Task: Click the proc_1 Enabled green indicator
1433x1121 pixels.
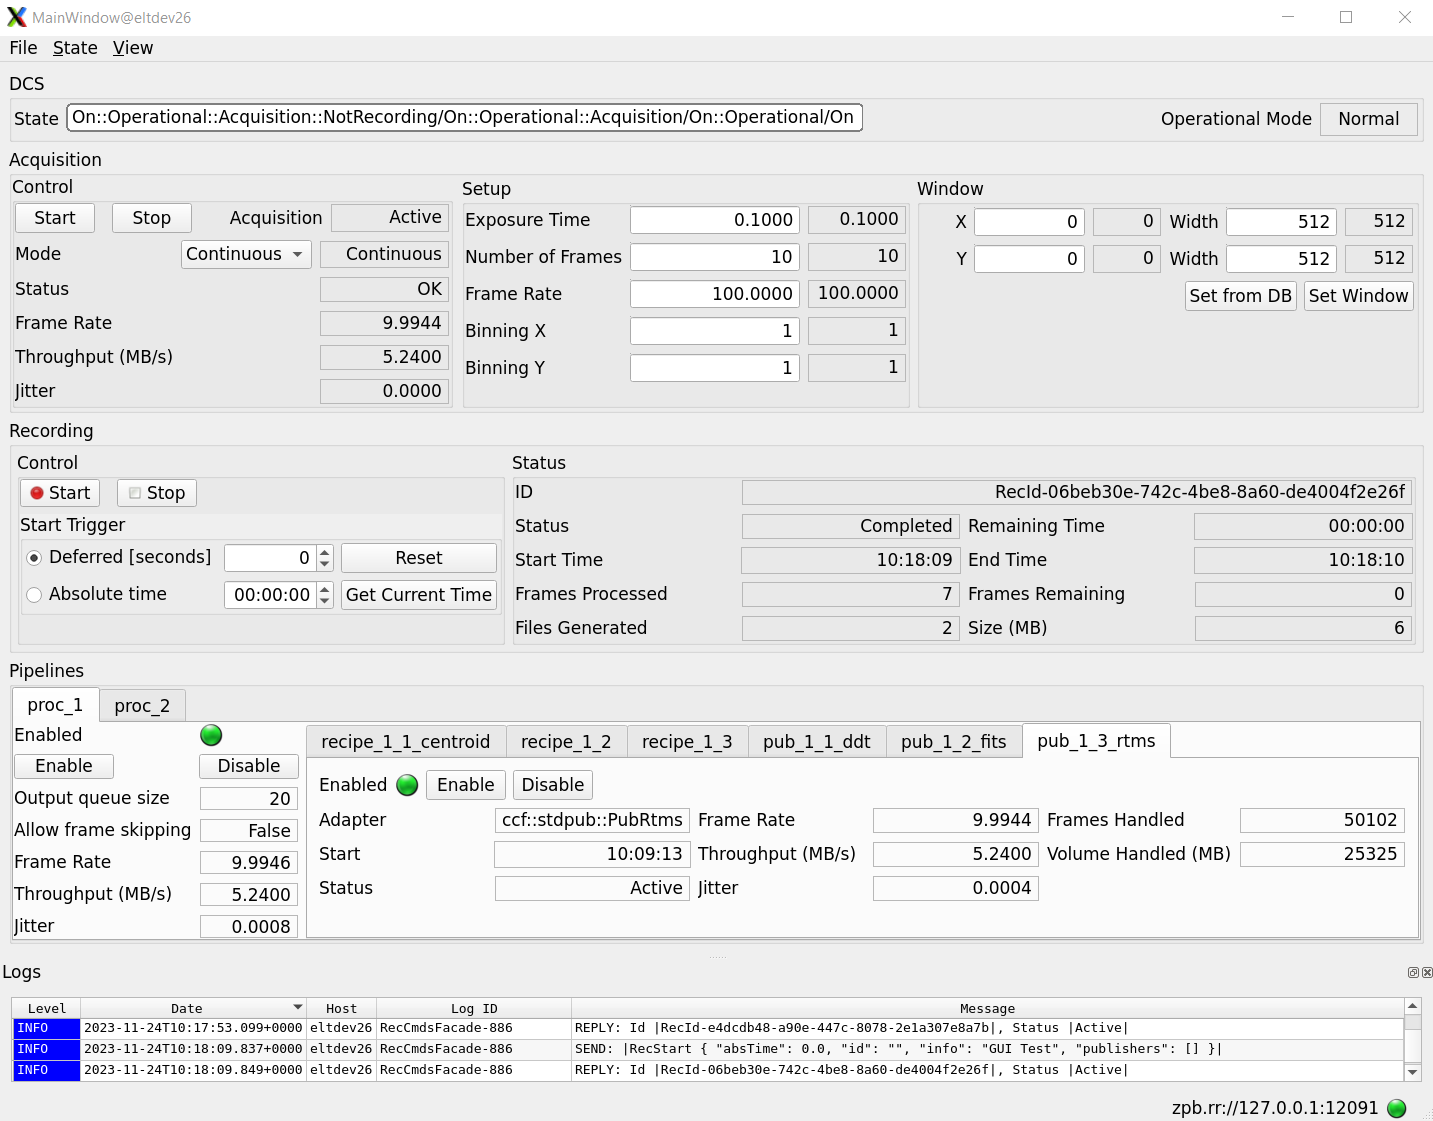Action: [x=211, y=735]
